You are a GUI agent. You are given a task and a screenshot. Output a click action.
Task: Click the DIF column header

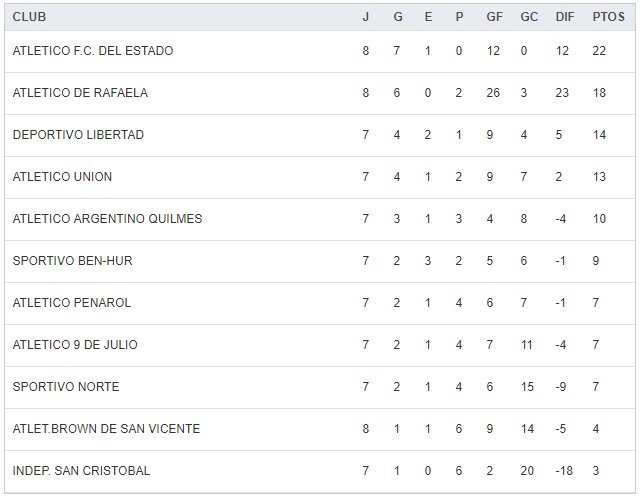pyautogui.click(x=564, y=17)
